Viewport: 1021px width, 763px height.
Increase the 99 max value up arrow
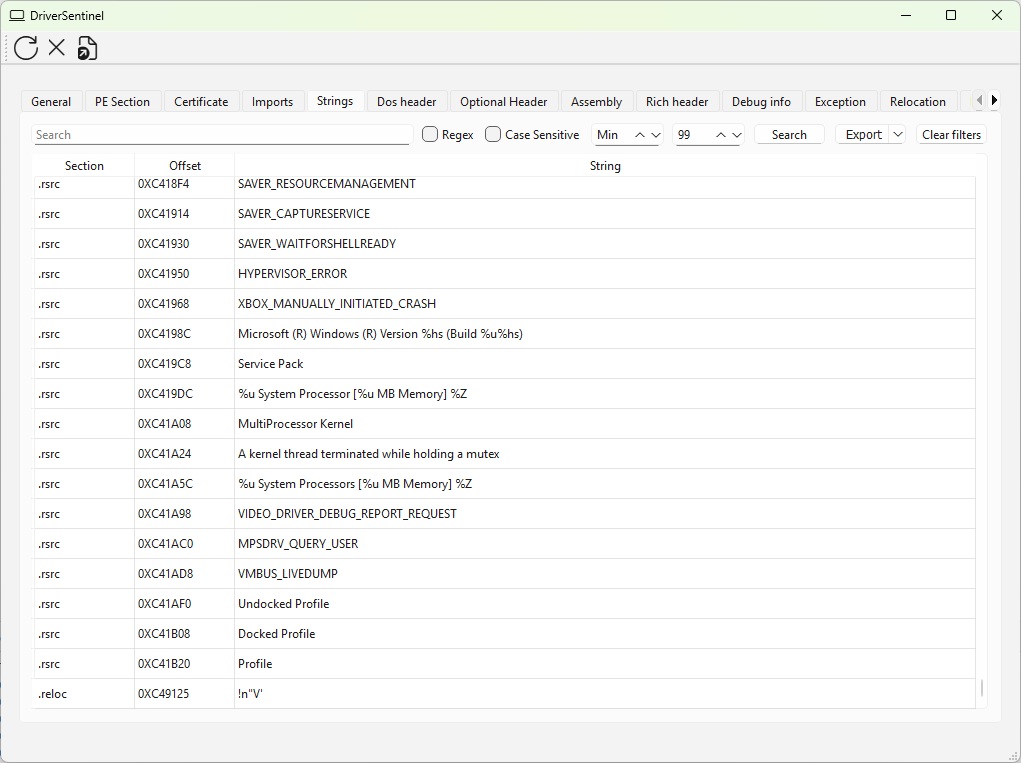722,135
